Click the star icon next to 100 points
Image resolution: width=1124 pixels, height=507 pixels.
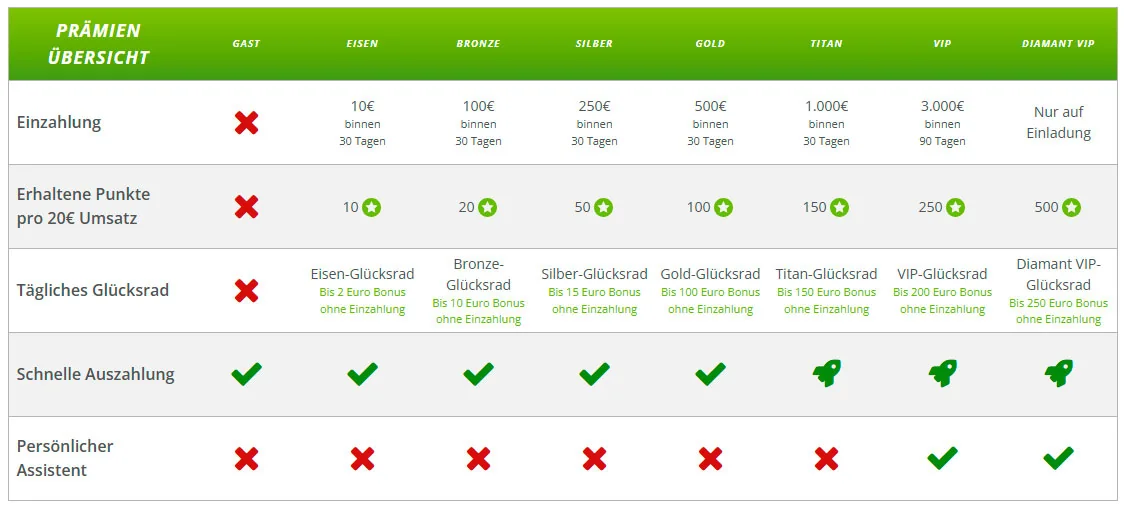pyautogui.click(x=723, y=208)
